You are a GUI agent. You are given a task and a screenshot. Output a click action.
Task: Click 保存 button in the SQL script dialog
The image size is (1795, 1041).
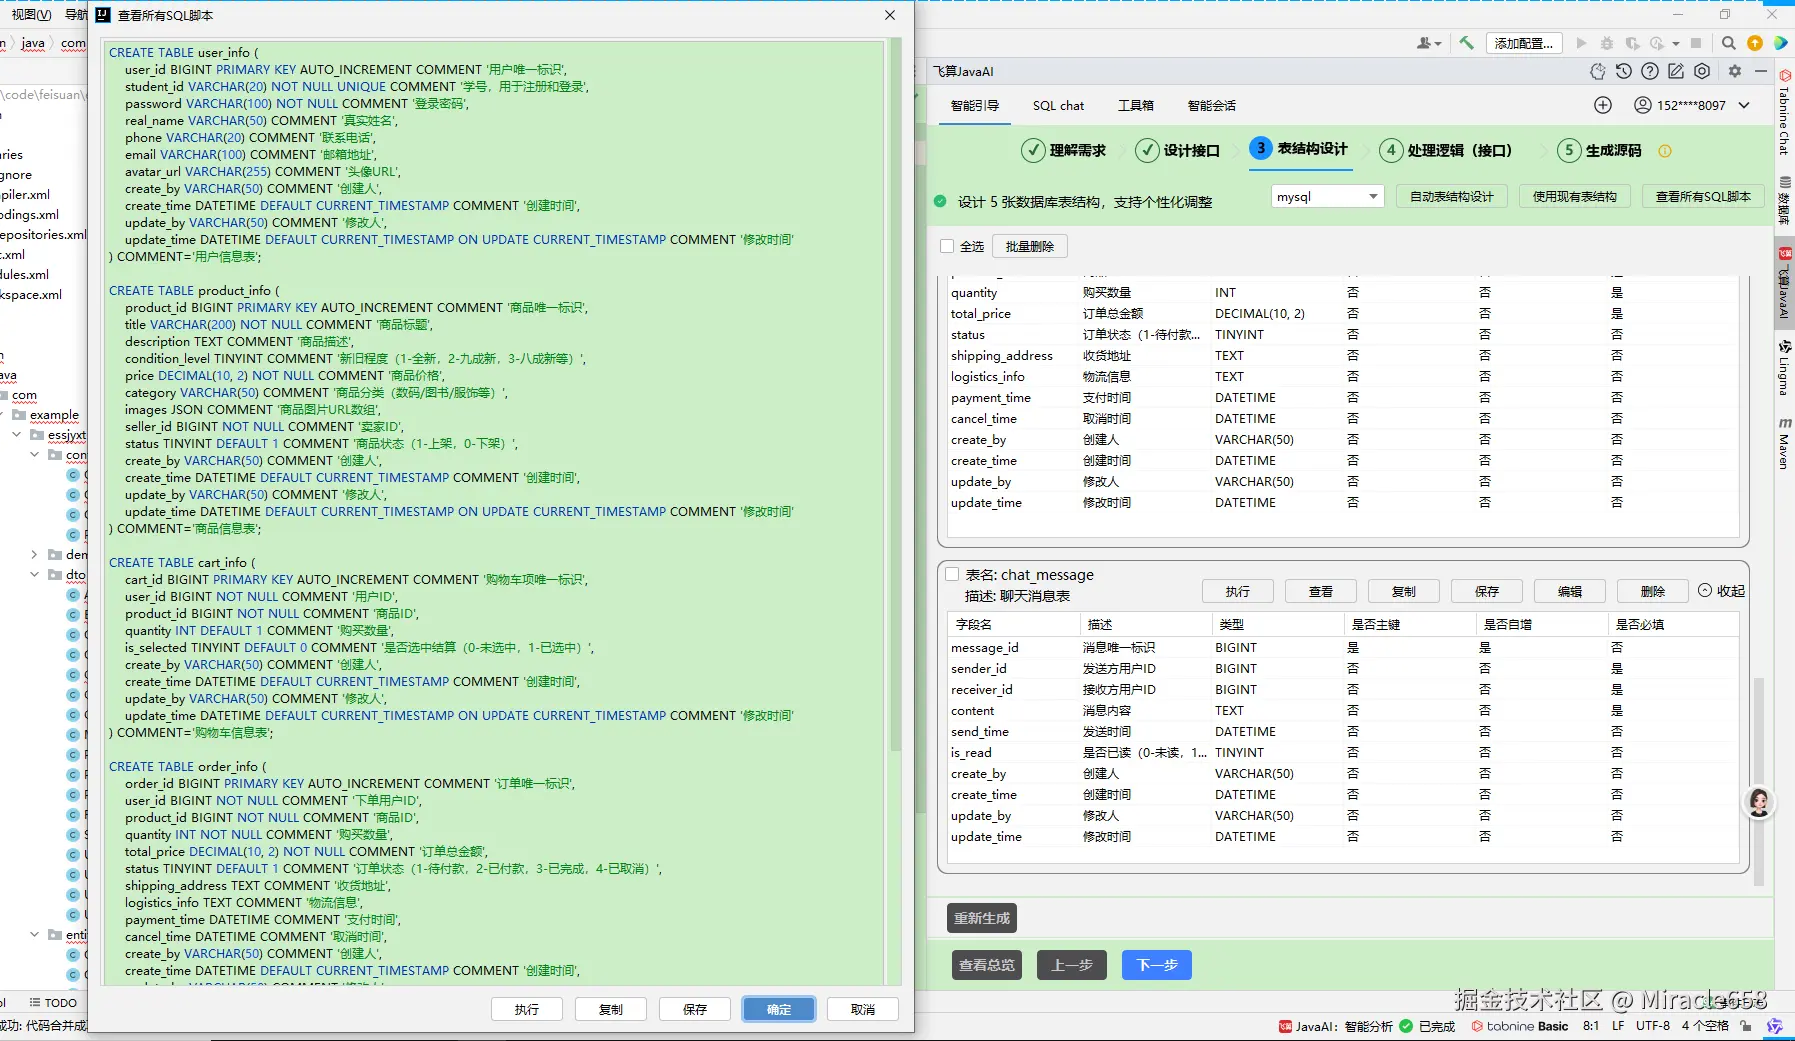click(695, 1010)
